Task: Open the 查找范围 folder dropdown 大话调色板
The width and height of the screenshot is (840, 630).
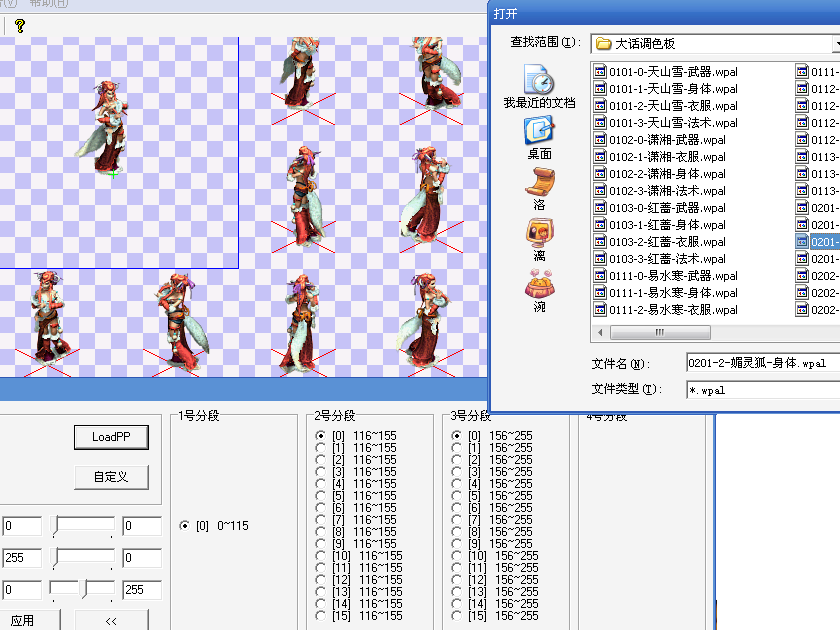Action: [715, 43]
